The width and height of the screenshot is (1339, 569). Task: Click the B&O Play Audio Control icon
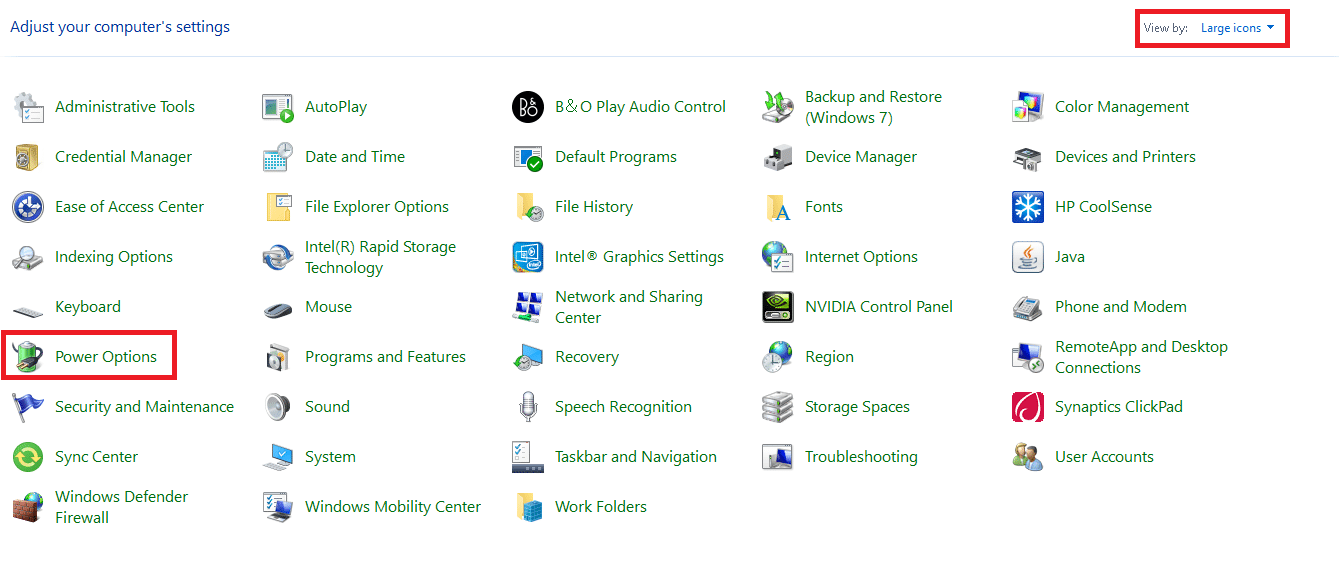(x=528, y=107)
